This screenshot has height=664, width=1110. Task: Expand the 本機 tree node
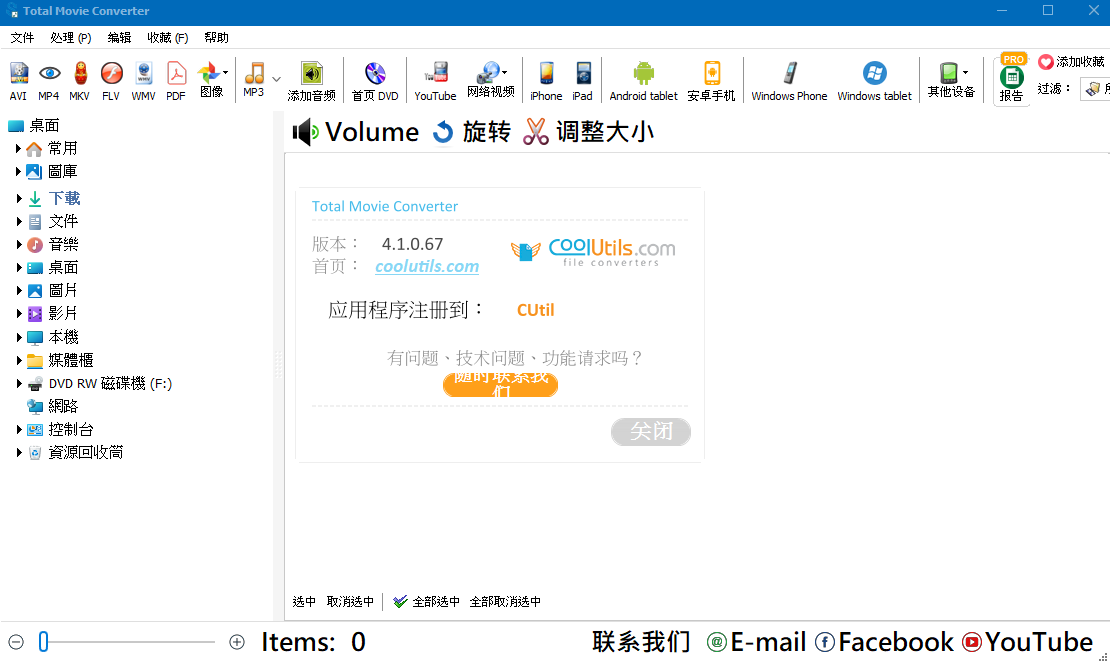click(18, 337)
